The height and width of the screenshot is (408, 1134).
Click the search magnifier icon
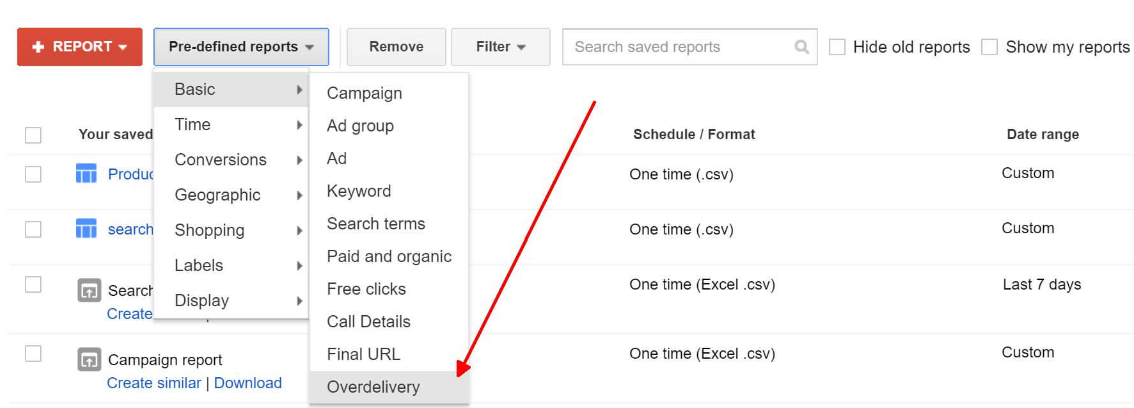pyautogui.click(x=801, y=47)
